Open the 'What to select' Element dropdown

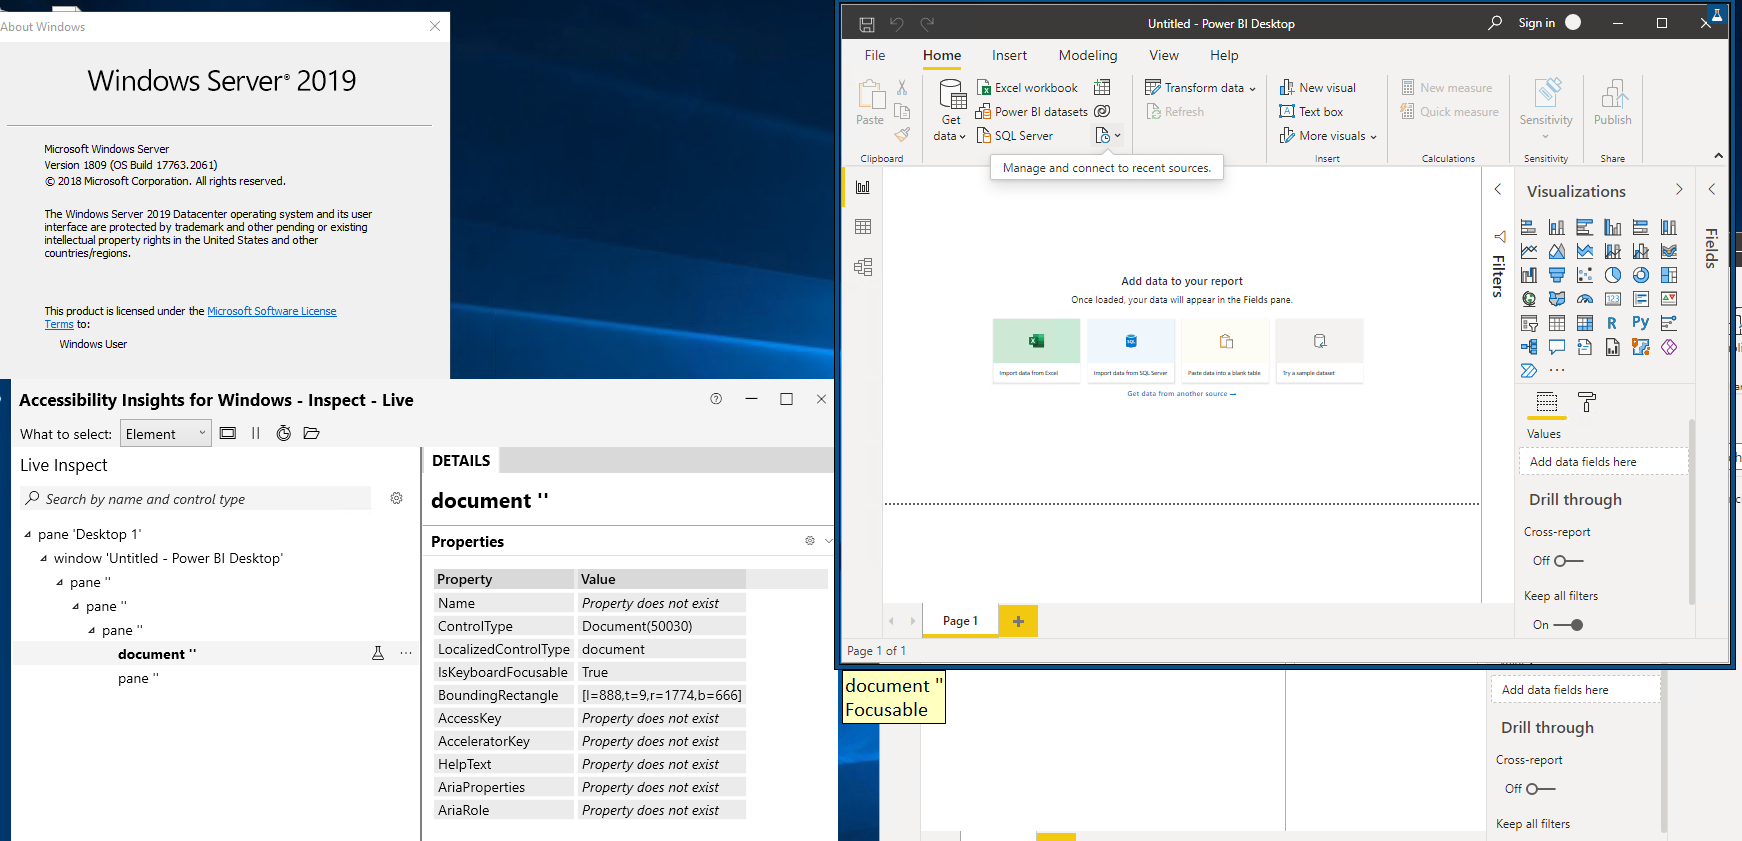click(166, 433)
